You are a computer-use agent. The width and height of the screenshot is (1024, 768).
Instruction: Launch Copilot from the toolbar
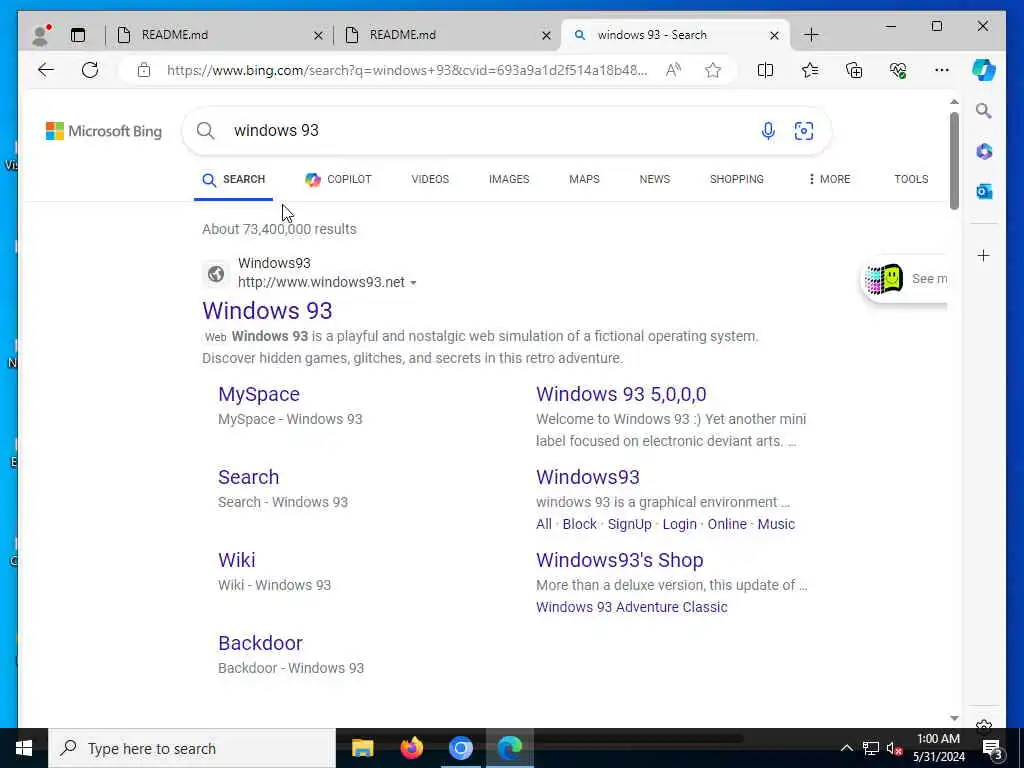pyautogui.click(x=984, y=70)
